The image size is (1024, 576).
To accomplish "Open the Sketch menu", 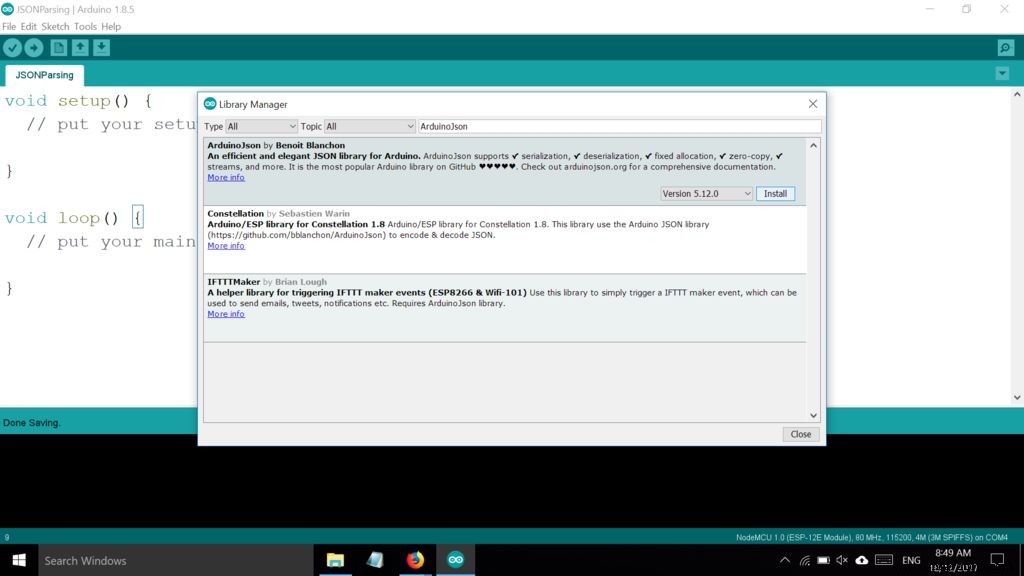I will coord(56,26).
